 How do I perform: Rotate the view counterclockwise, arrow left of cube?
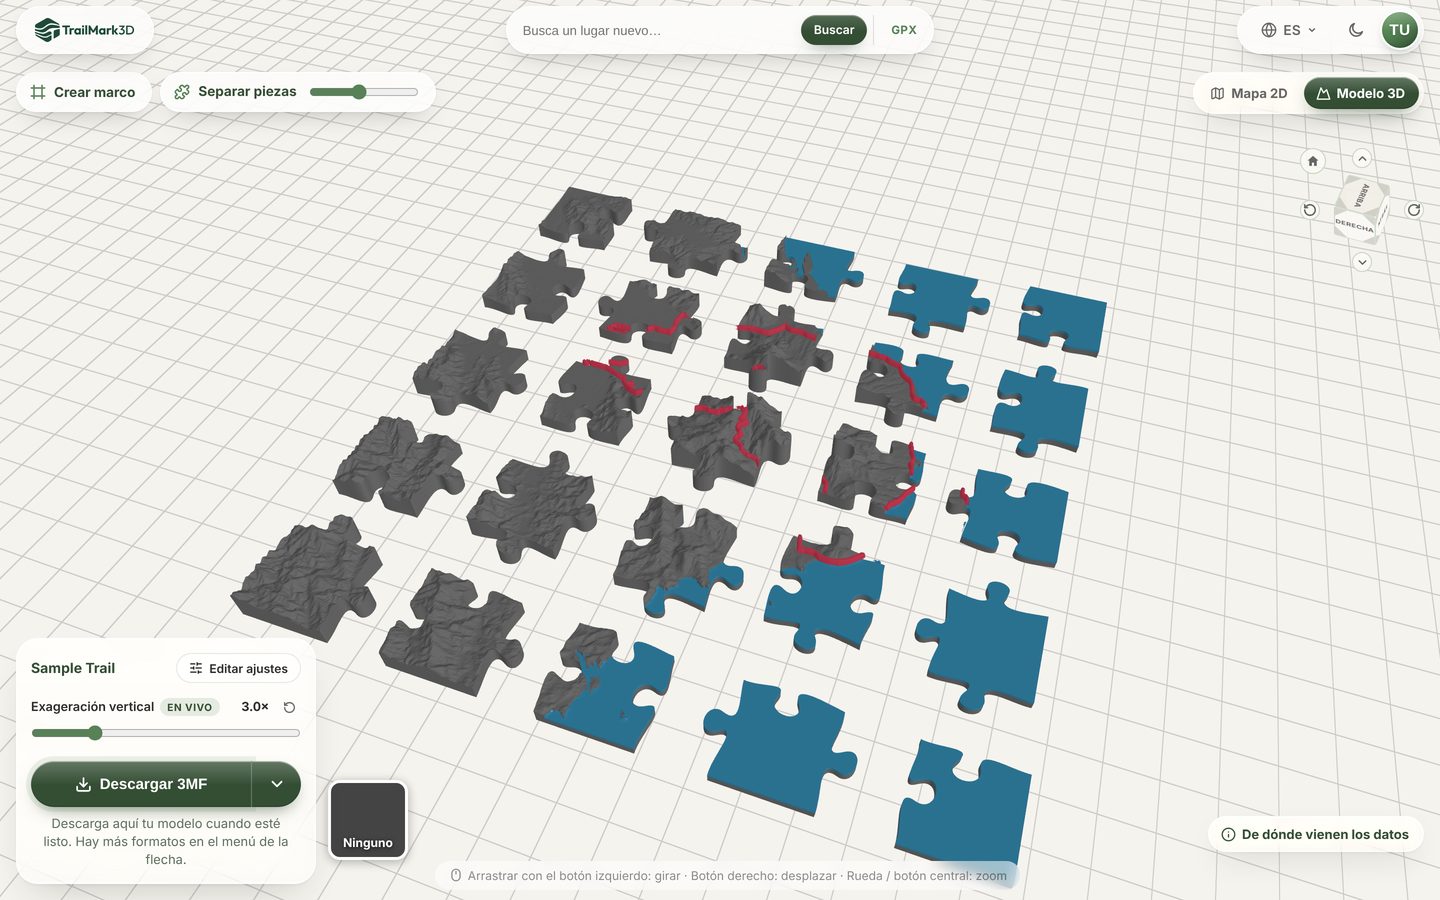(x=1310, y=210)
